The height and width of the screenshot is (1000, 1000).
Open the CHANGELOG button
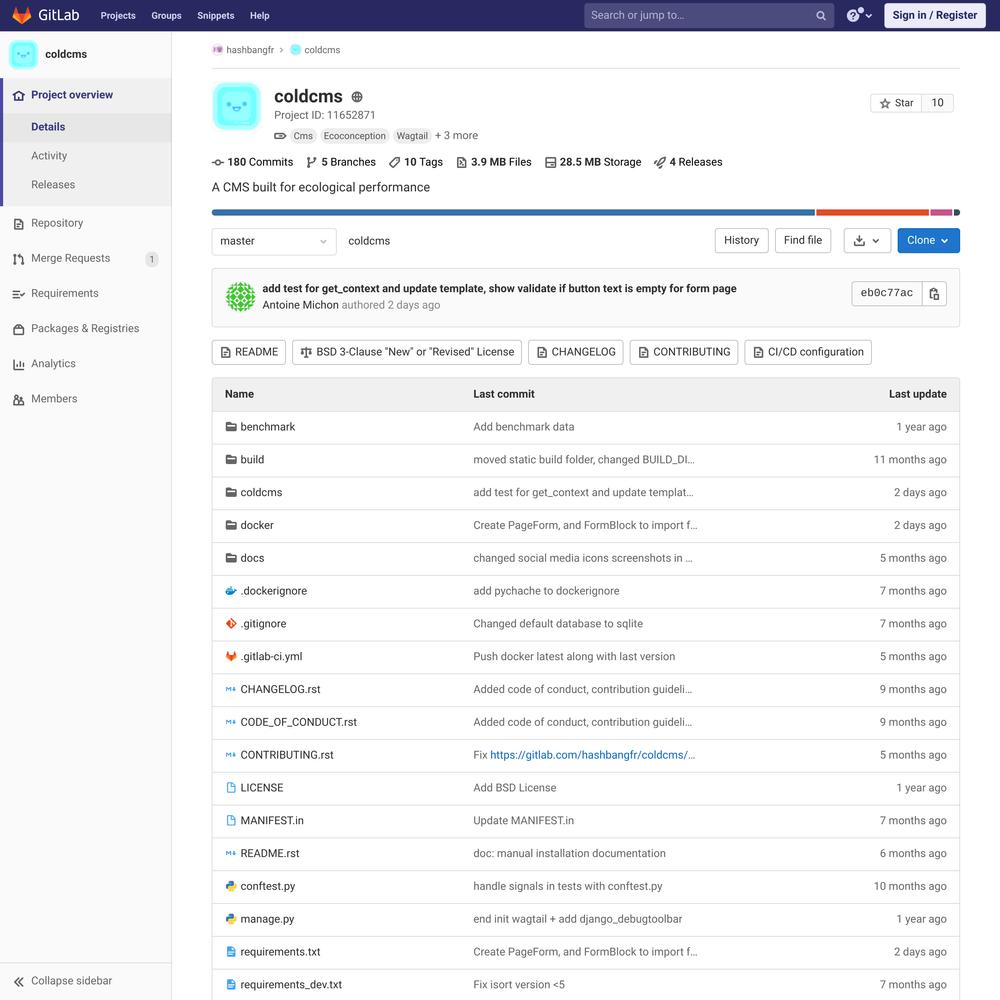(x=576, y=353)
